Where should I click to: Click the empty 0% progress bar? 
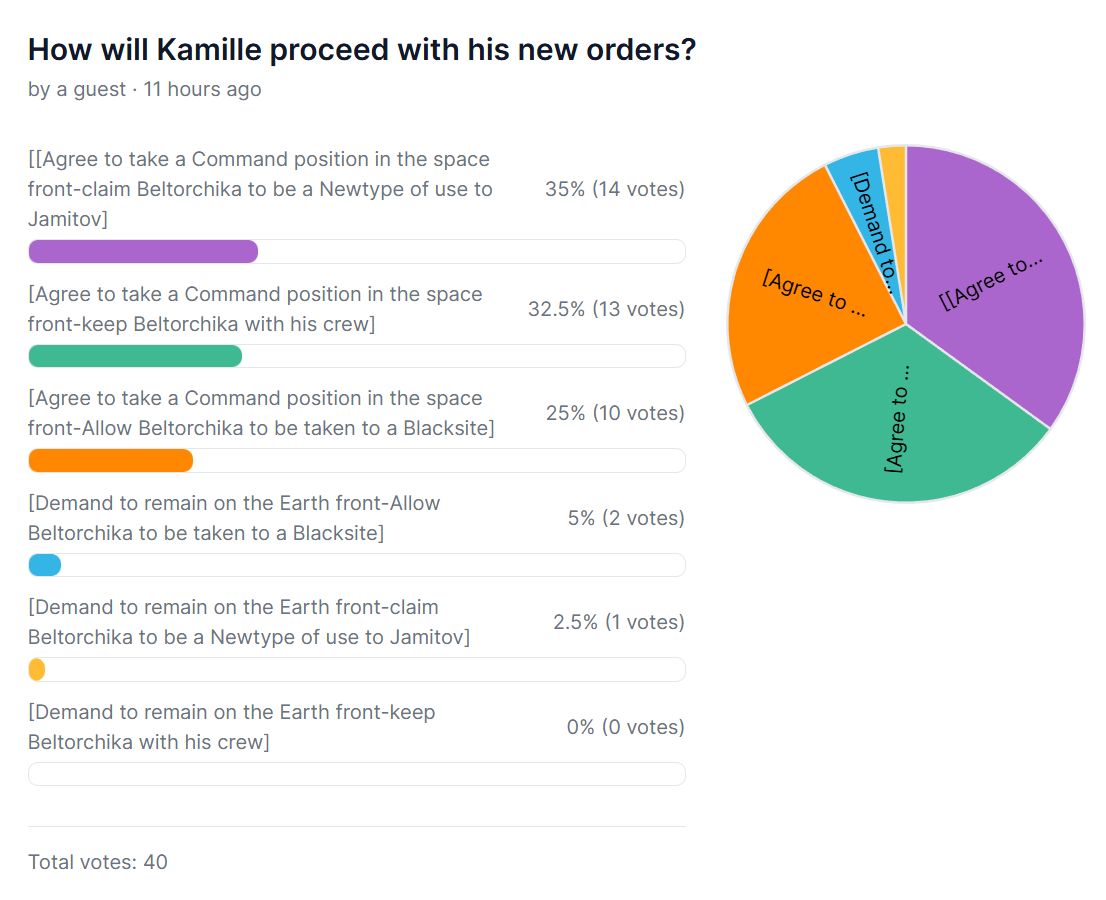coord(356,774)
